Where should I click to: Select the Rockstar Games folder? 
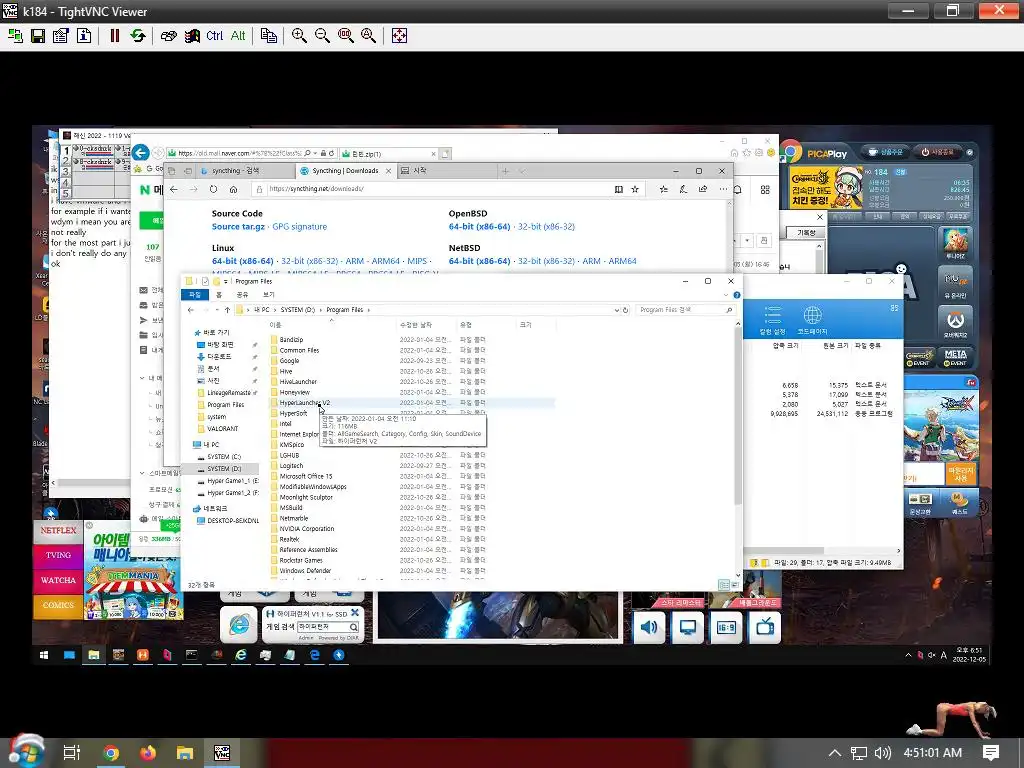[x=301, y=560]
